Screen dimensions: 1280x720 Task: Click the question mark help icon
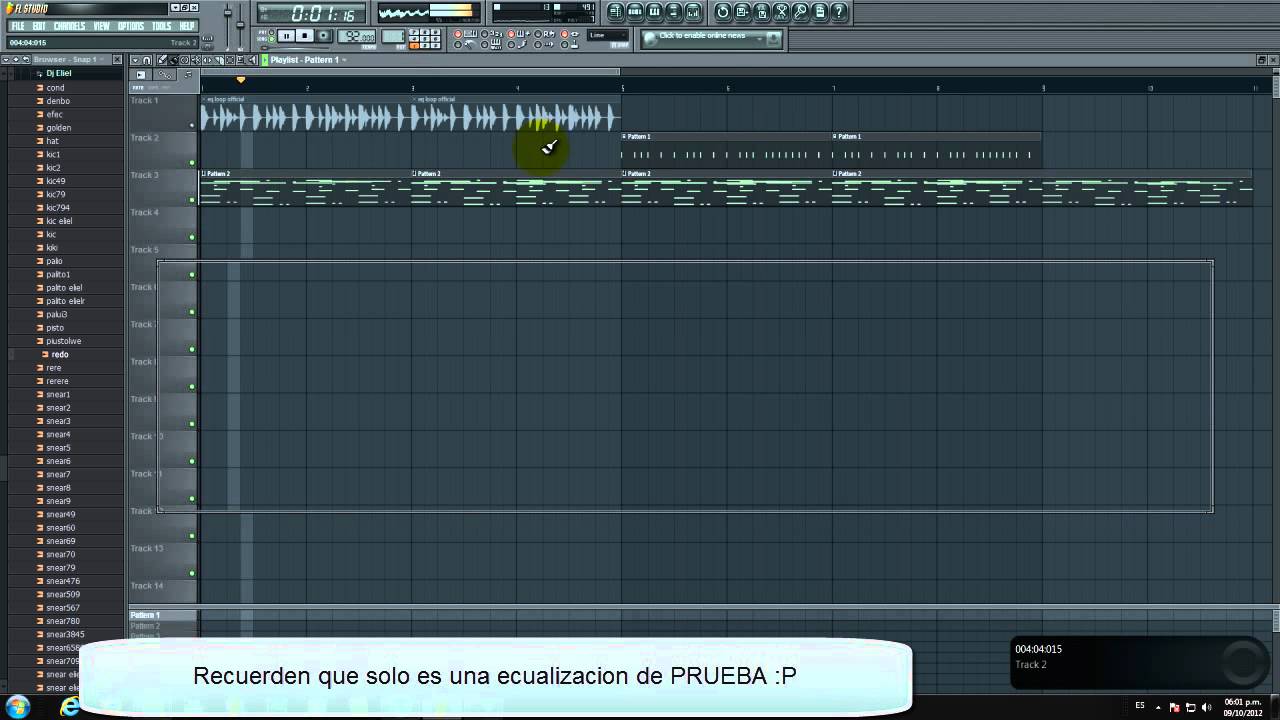(839, 12)
